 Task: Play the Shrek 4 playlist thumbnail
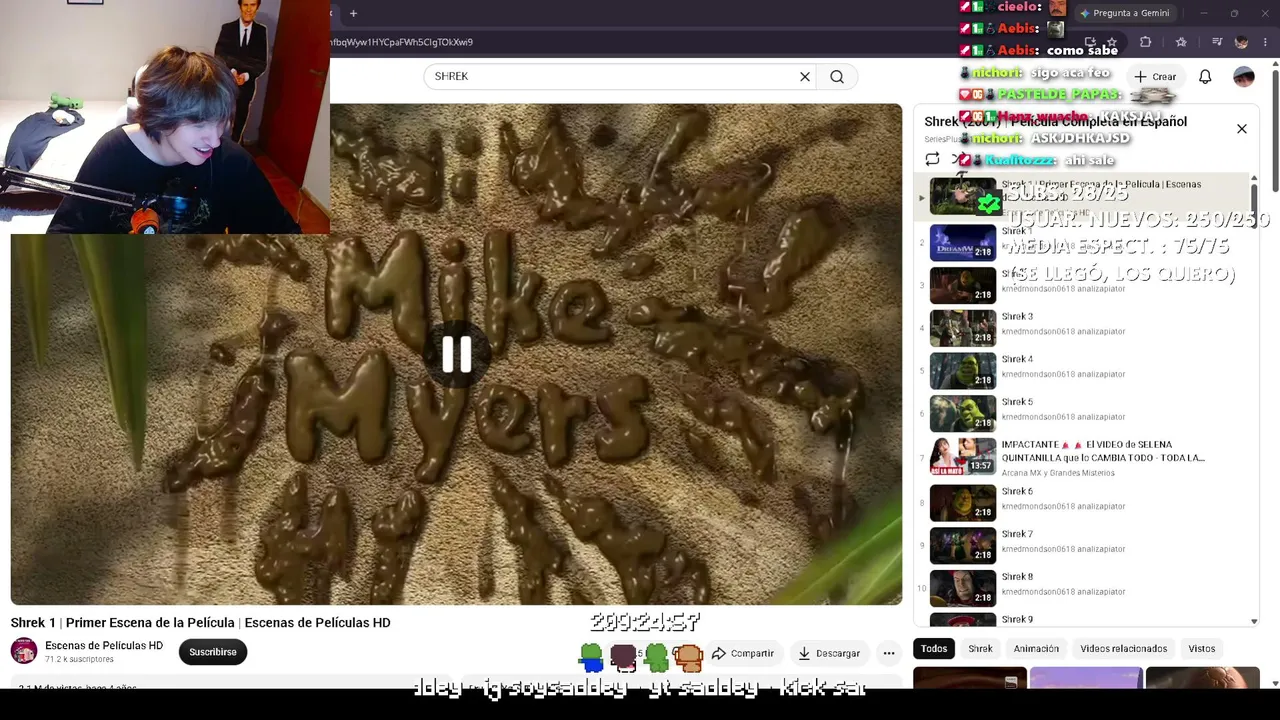click(x=963, y=371)
